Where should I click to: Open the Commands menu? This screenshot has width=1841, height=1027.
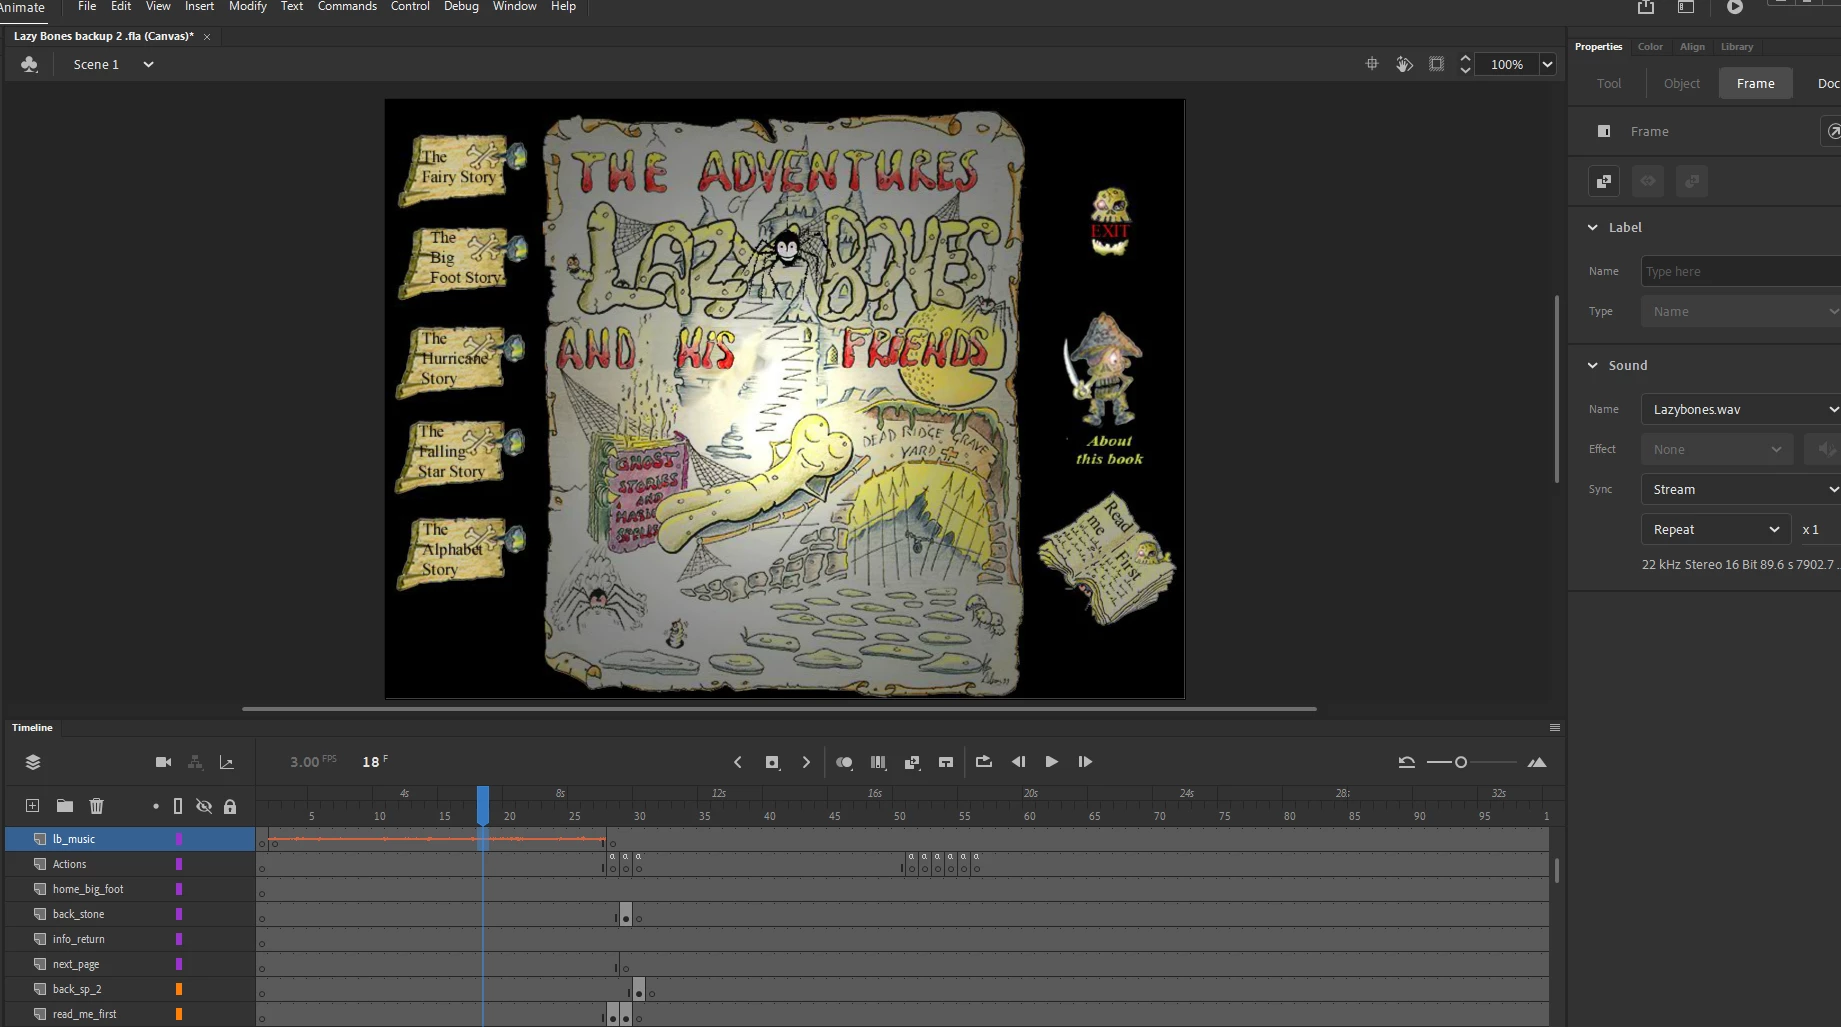coord(347,6)
